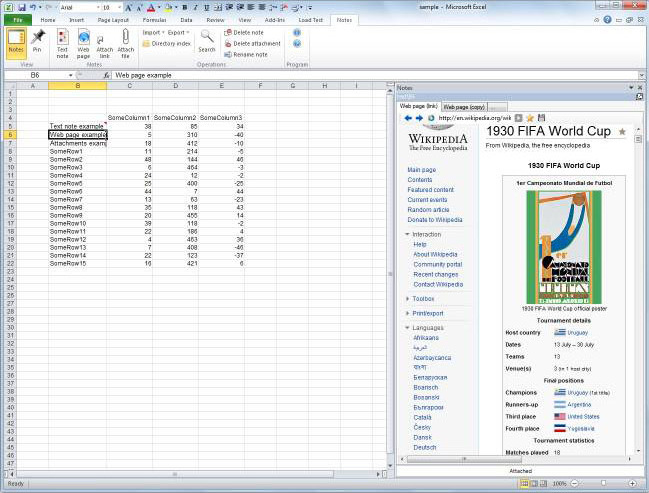Switch to the Formulas ribbon tab
This screenshot has width=649, height=493.
(x=154, y=19)
